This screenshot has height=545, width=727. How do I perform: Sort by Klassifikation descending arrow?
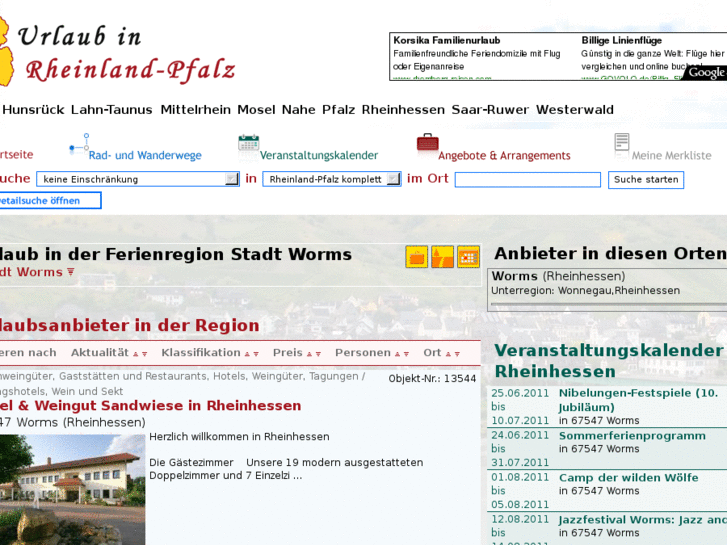point(256,354)
